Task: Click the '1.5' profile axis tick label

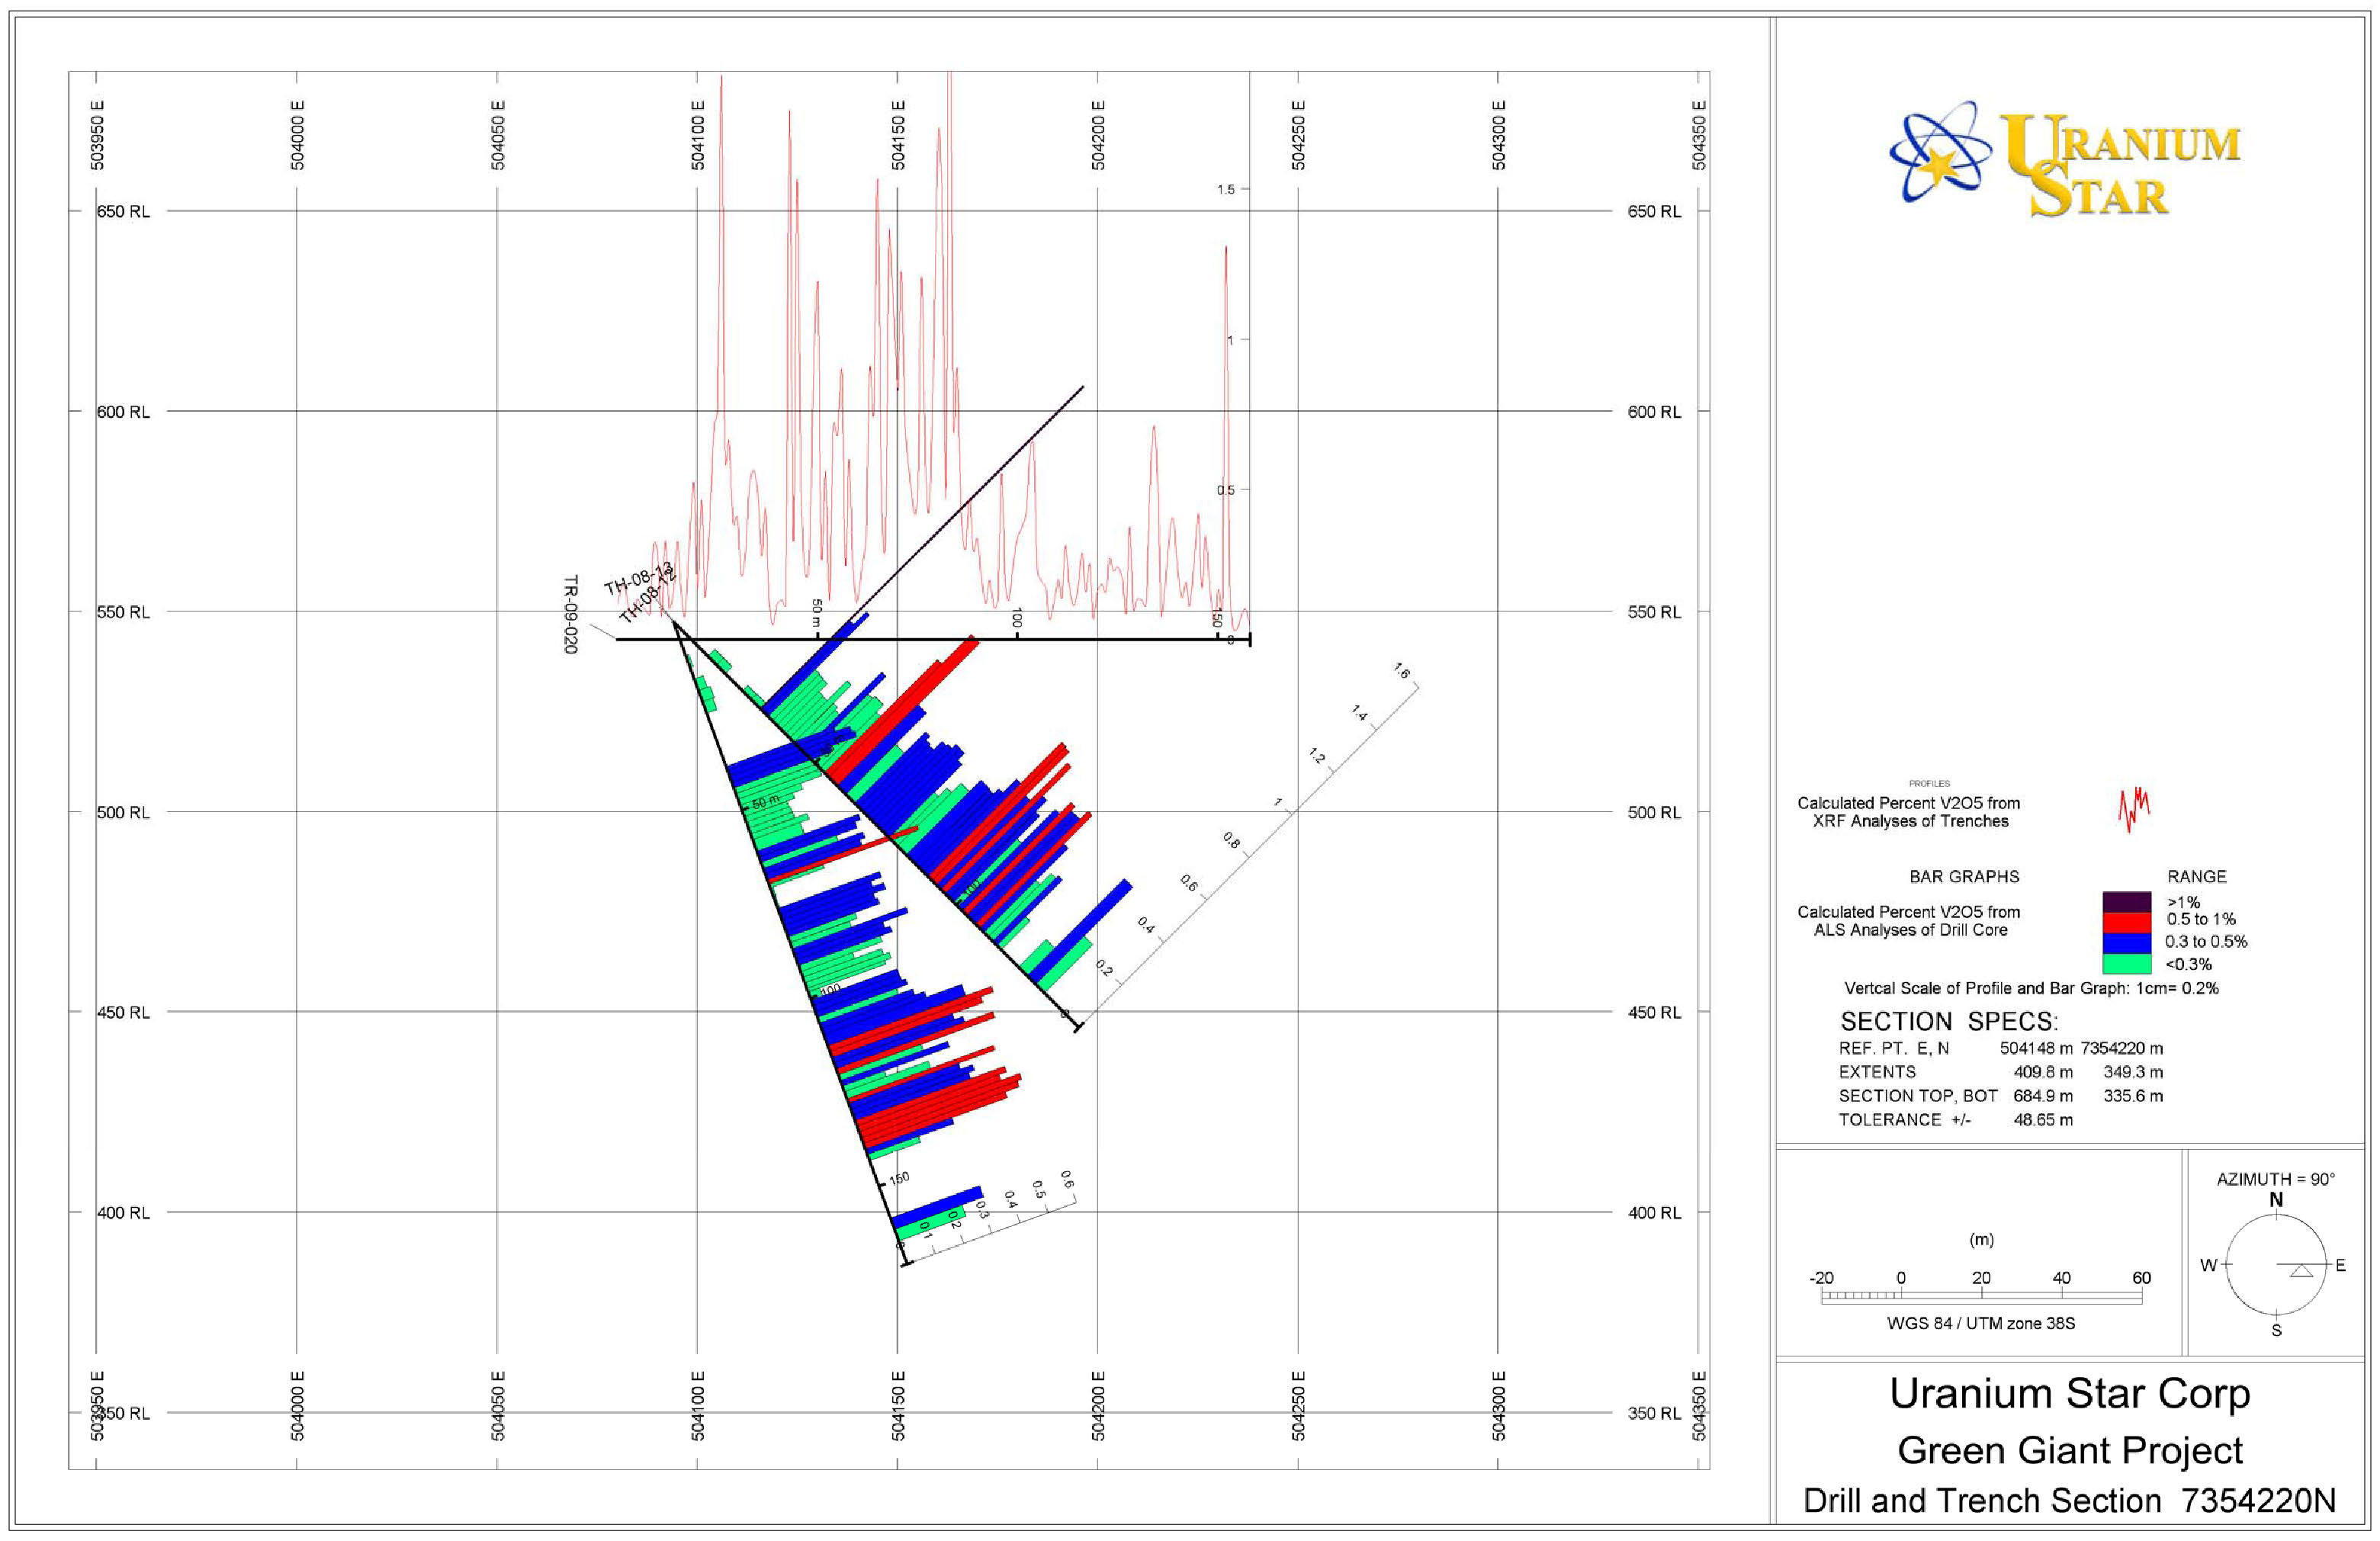Action: [x=1225, y=189]
